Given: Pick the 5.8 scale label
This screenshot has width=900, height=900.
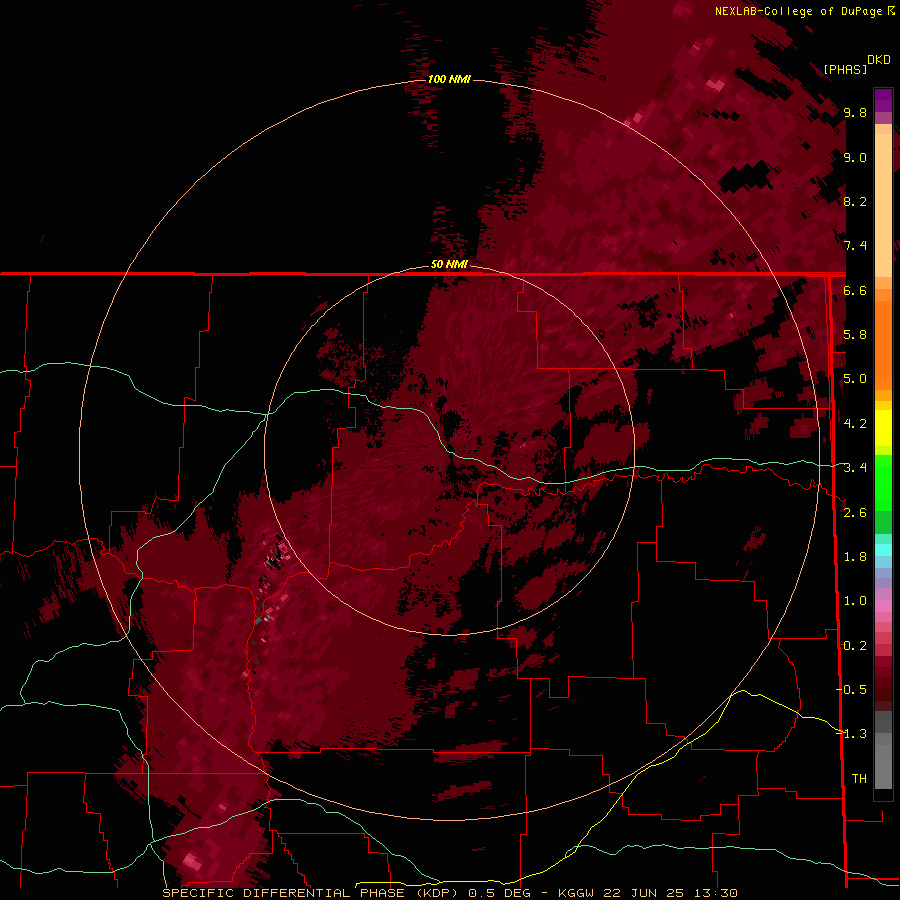Looking at the screenshot, I should pos(855,335).
